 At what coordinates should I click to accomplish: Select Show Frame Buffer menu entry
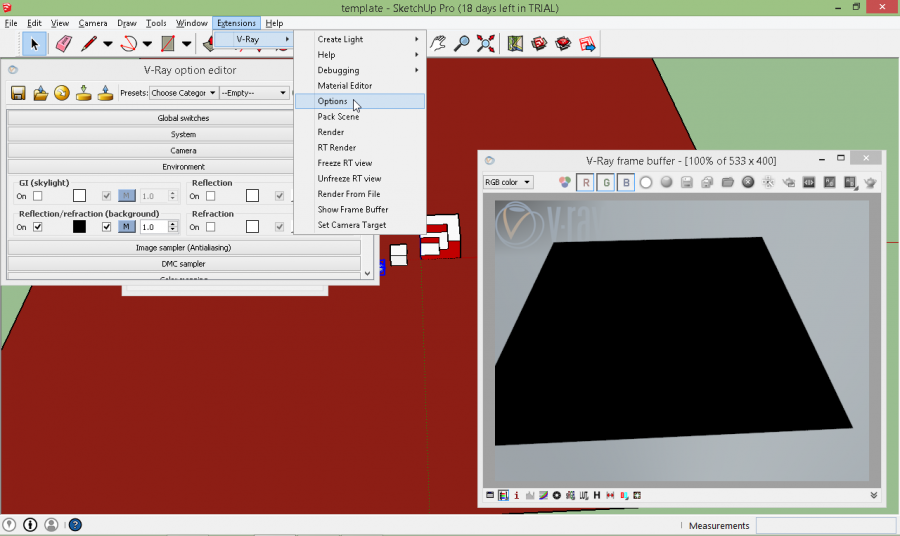coord(352,209)
